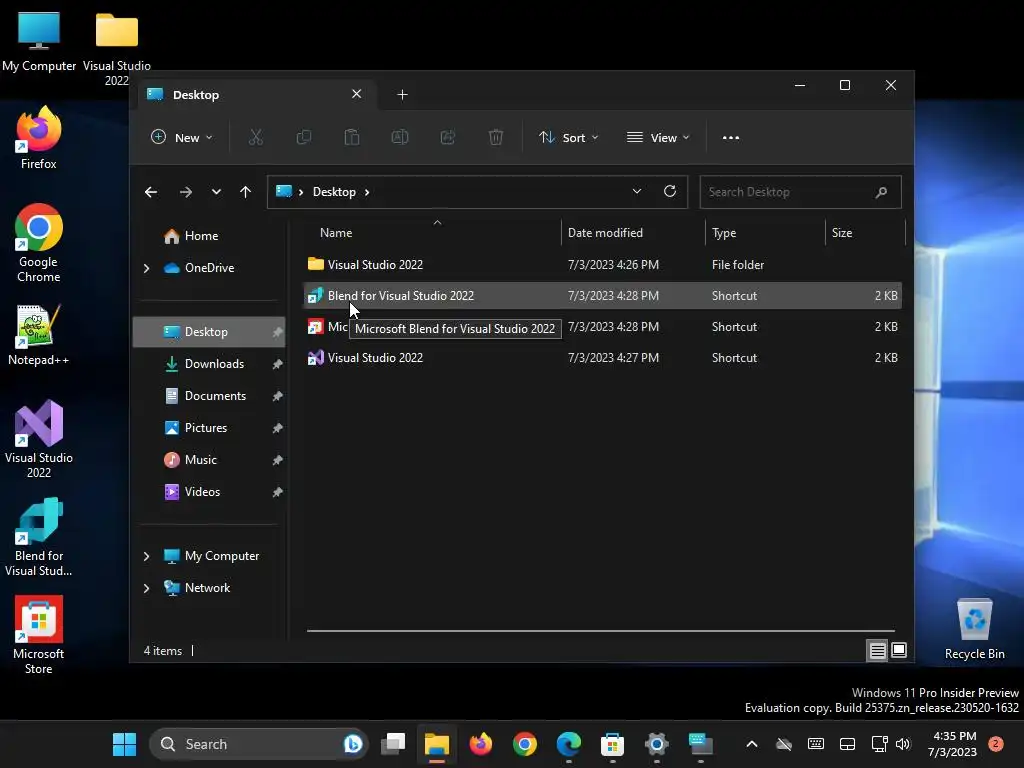Image resolution: width=1024 pixels, height=768 pixels.
Task: Select the Desktop tab
Action: [255, 95]
